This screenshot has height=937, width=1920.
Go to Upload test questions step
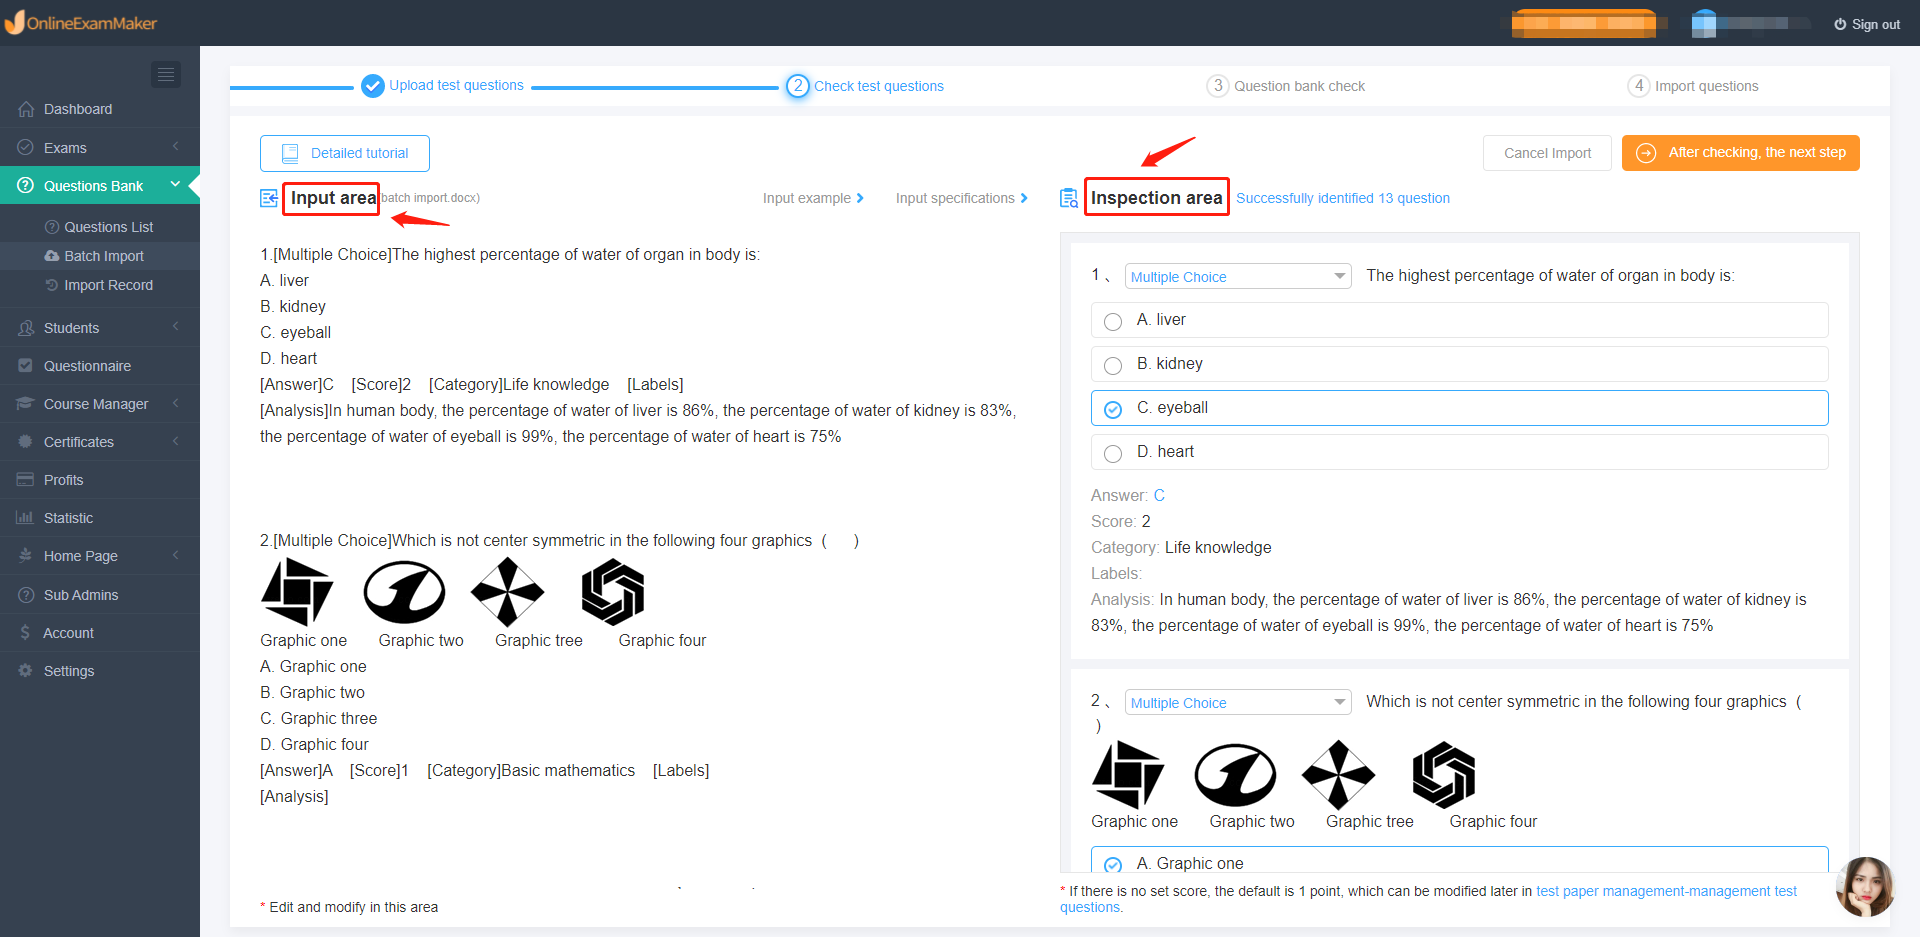click(442, 86)
